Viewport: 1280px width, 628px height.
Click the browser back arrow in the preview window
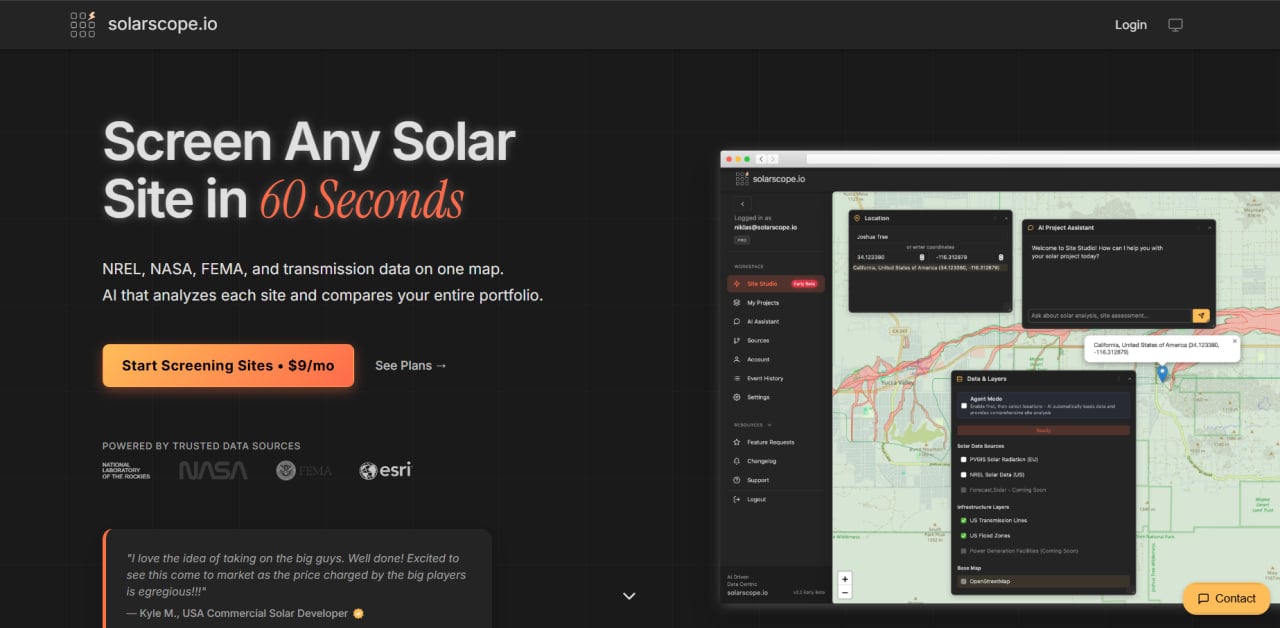coord(761,159)
